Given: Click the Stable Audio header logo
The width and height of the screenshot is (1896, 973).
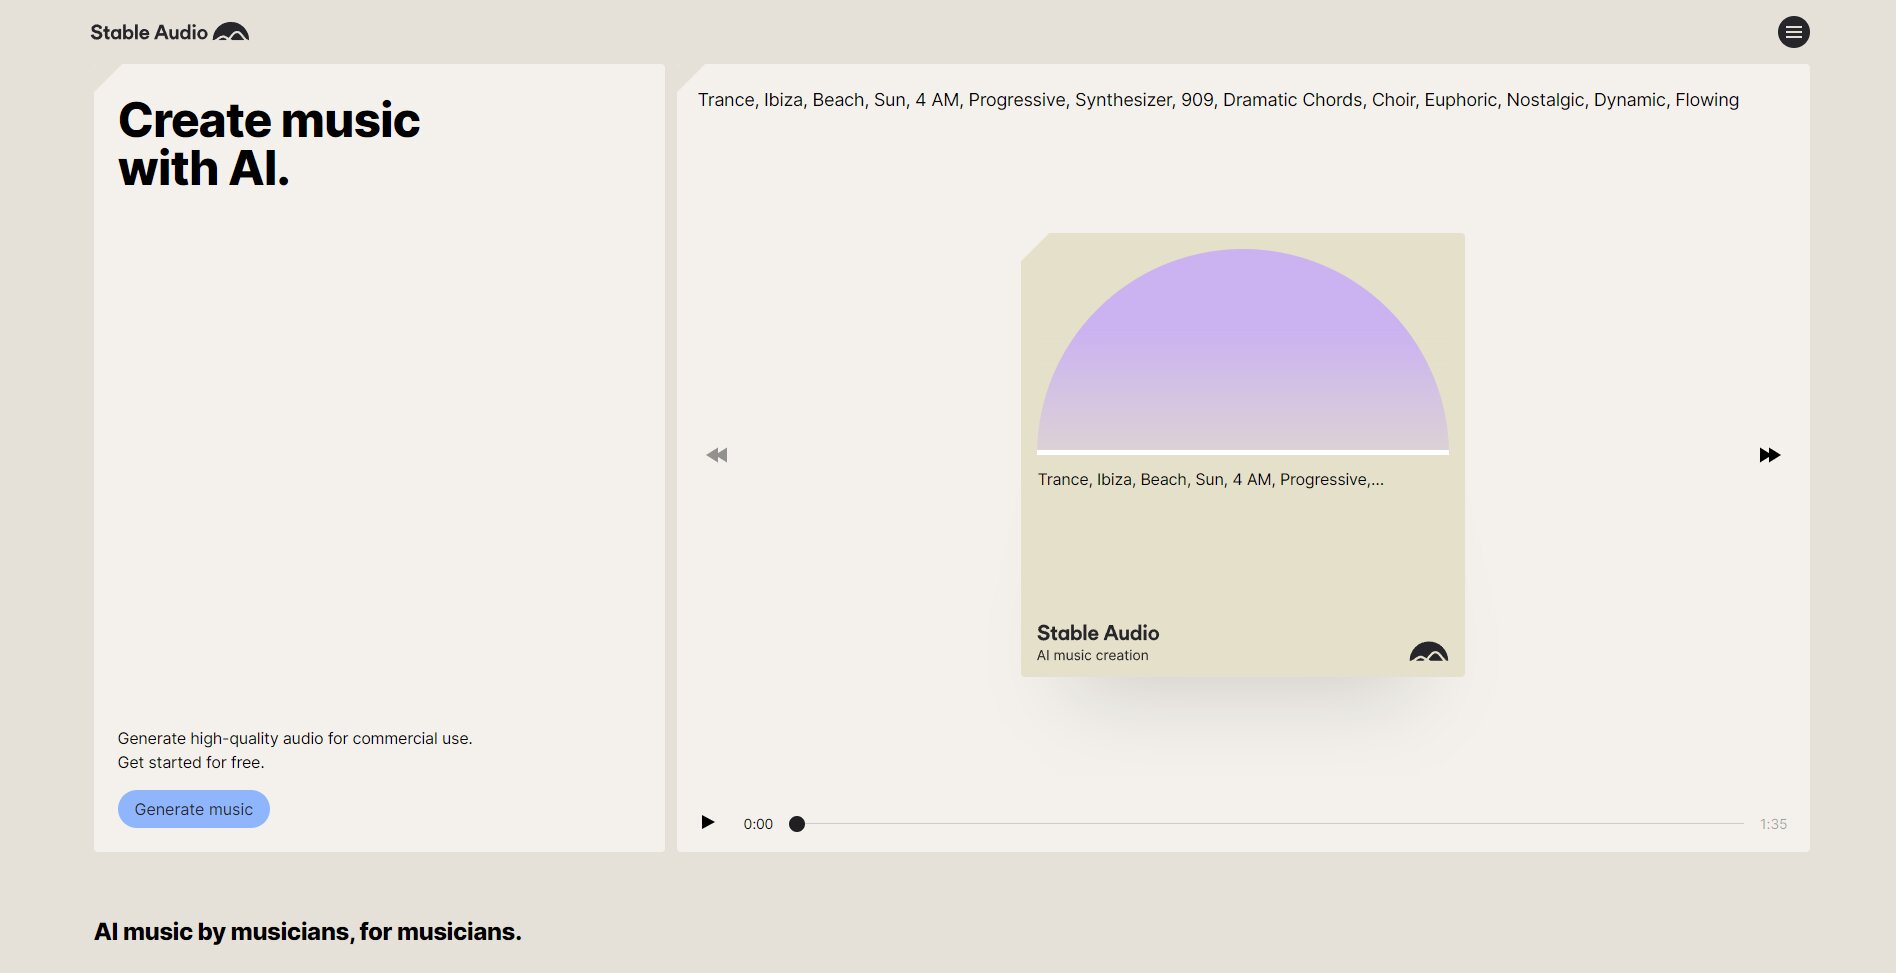Looking at the screenshot, I should 170,32.
